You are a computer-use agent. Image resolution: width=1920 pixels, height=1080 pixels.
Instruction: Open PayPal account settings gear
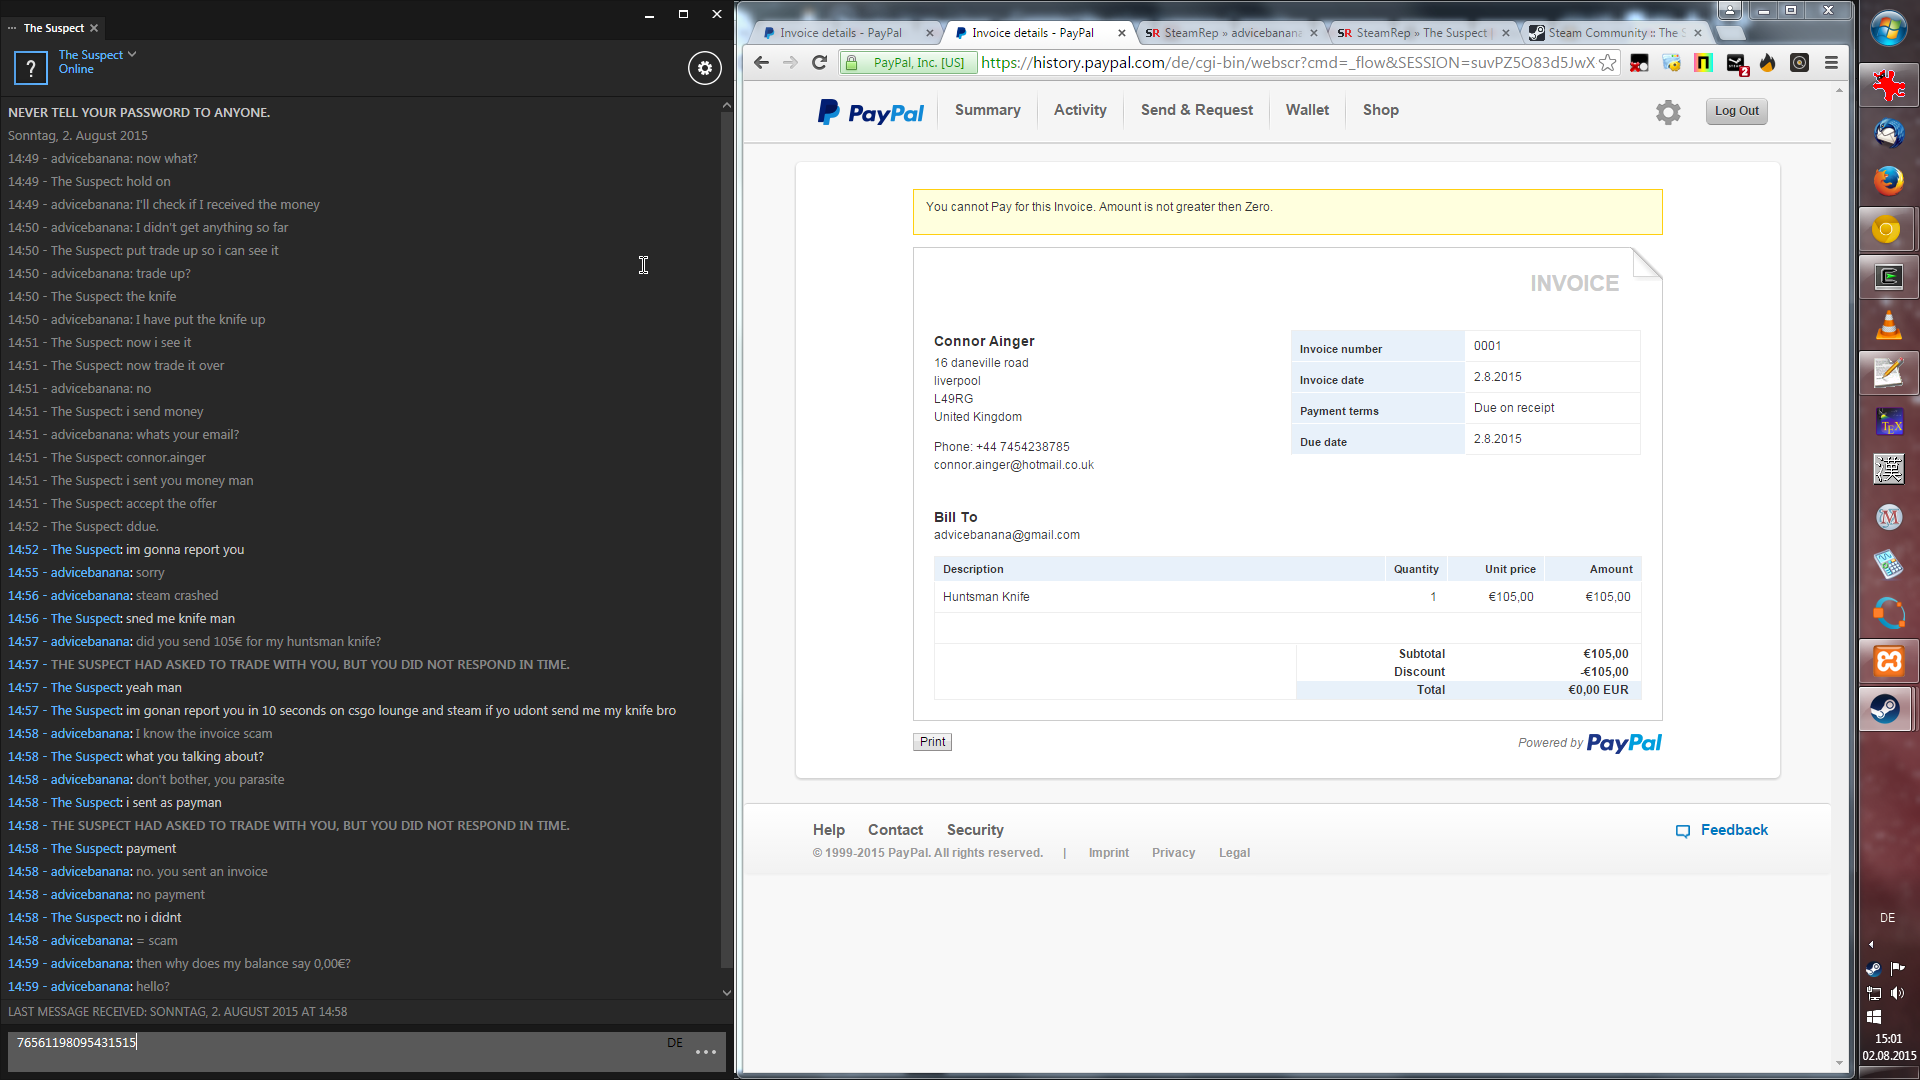point(1667,112)
